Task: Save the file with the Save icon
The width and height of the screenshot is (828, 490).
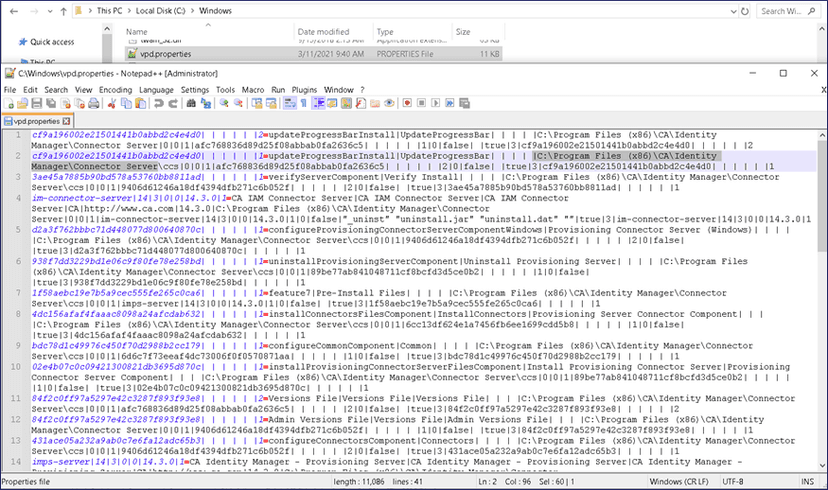Action: (36, 103)
